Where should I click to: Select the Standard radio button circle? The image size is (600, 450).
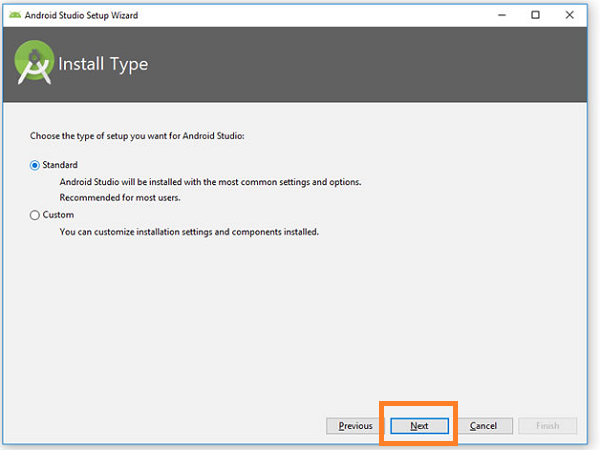(34, 165)
